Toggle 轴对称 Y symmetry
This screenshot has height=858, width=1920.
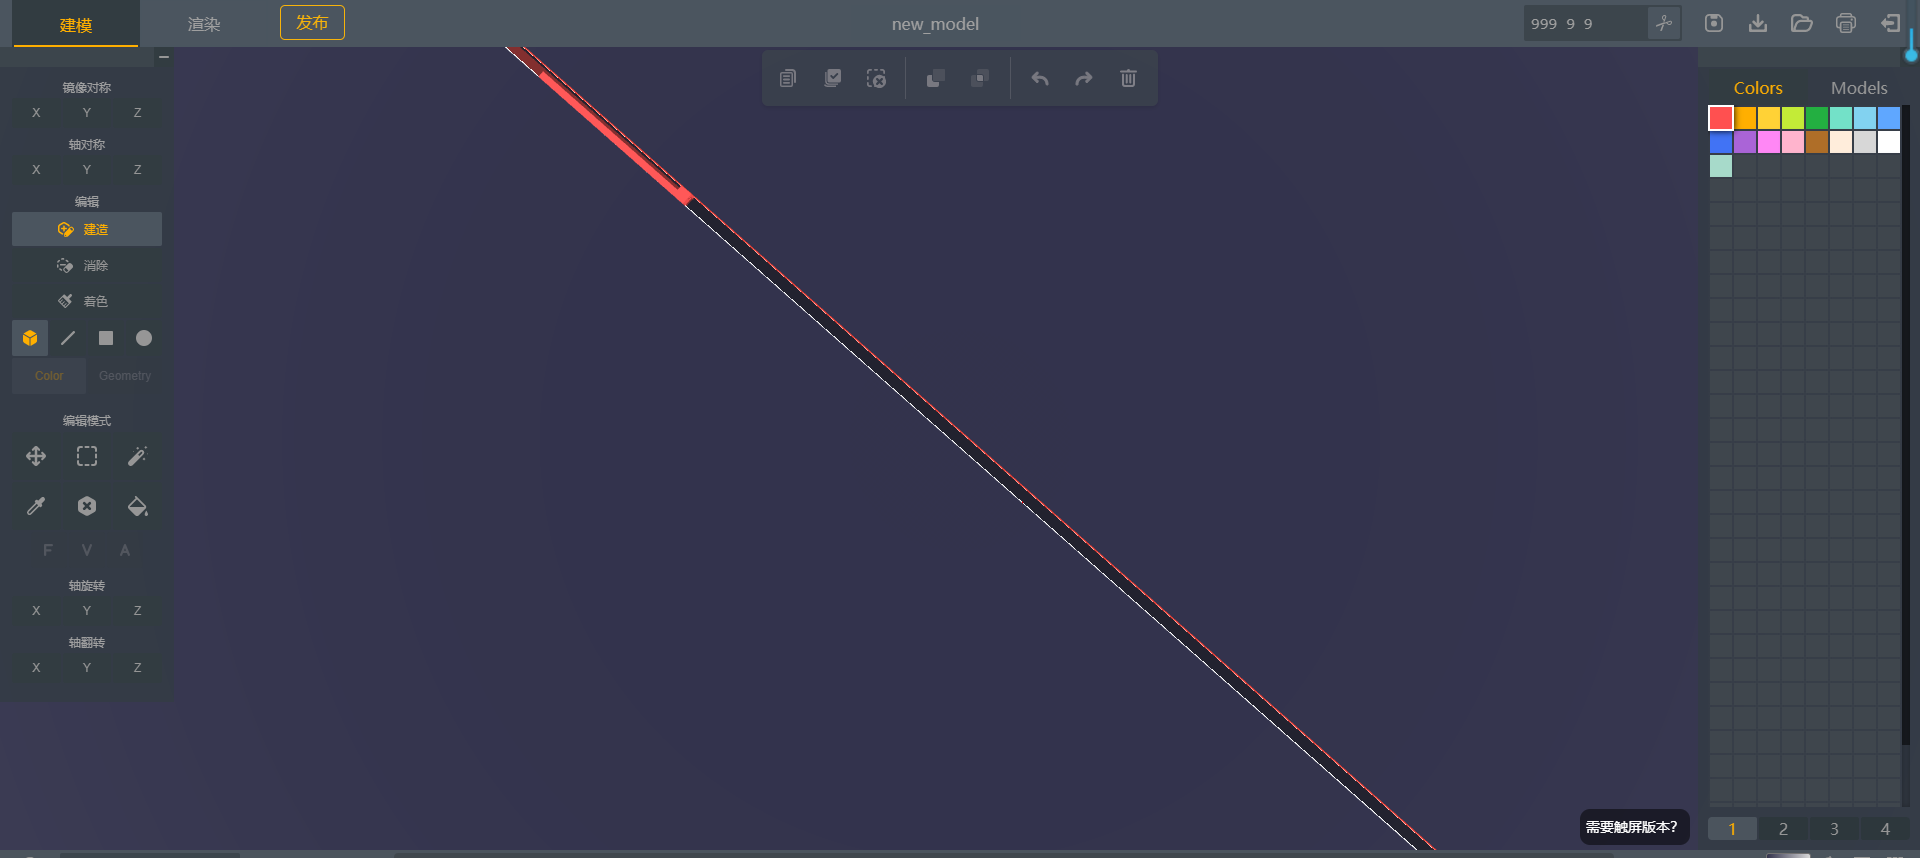click(87, 170)
